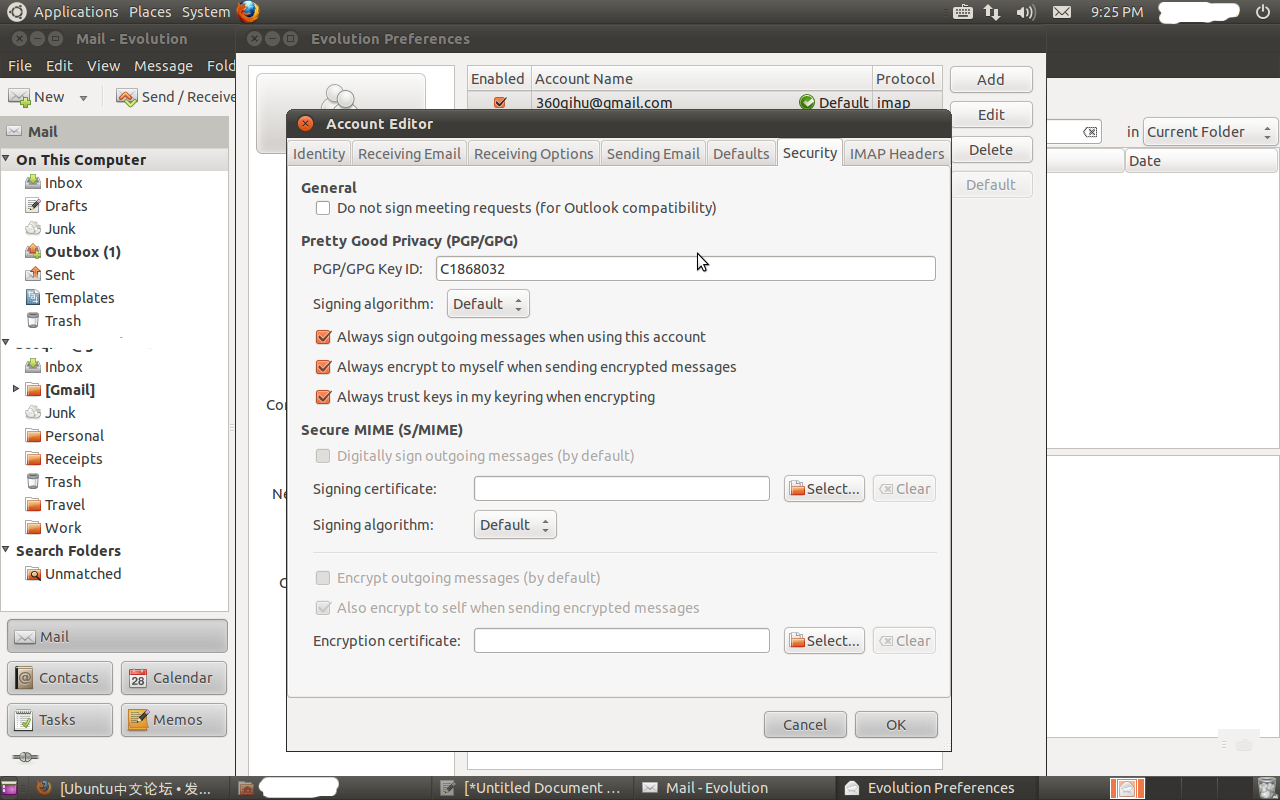Open the messaging envelope indicator
Screen dimensions: 1280x800
(x=1062, y=12)
